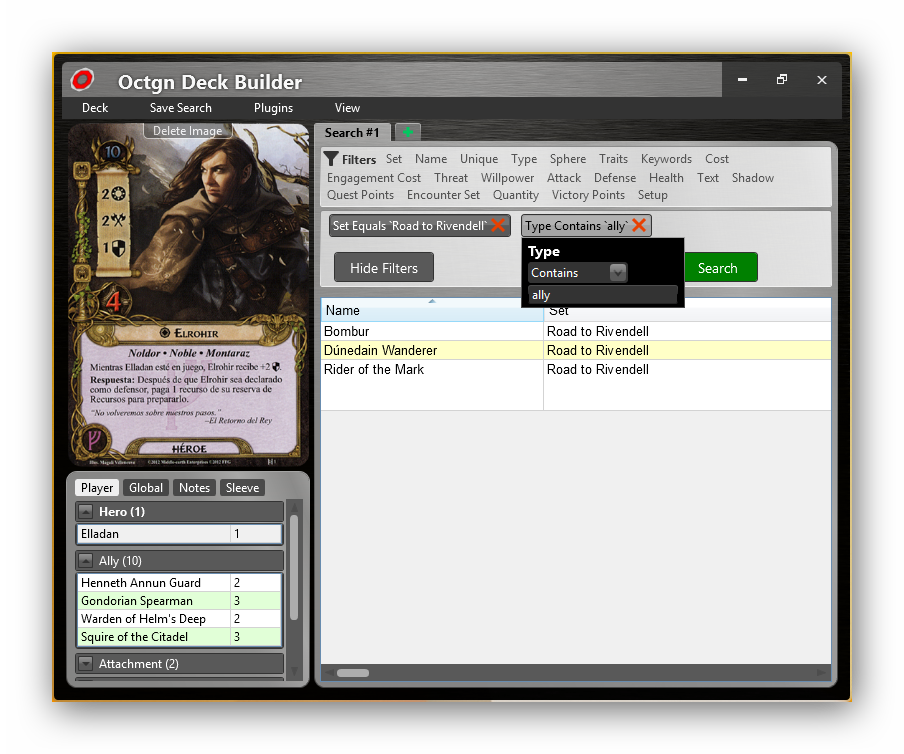Viewport: 904px width, 754px height.
Task: Click the Elrohir card image preview
Action: click(x=189, y=295)
